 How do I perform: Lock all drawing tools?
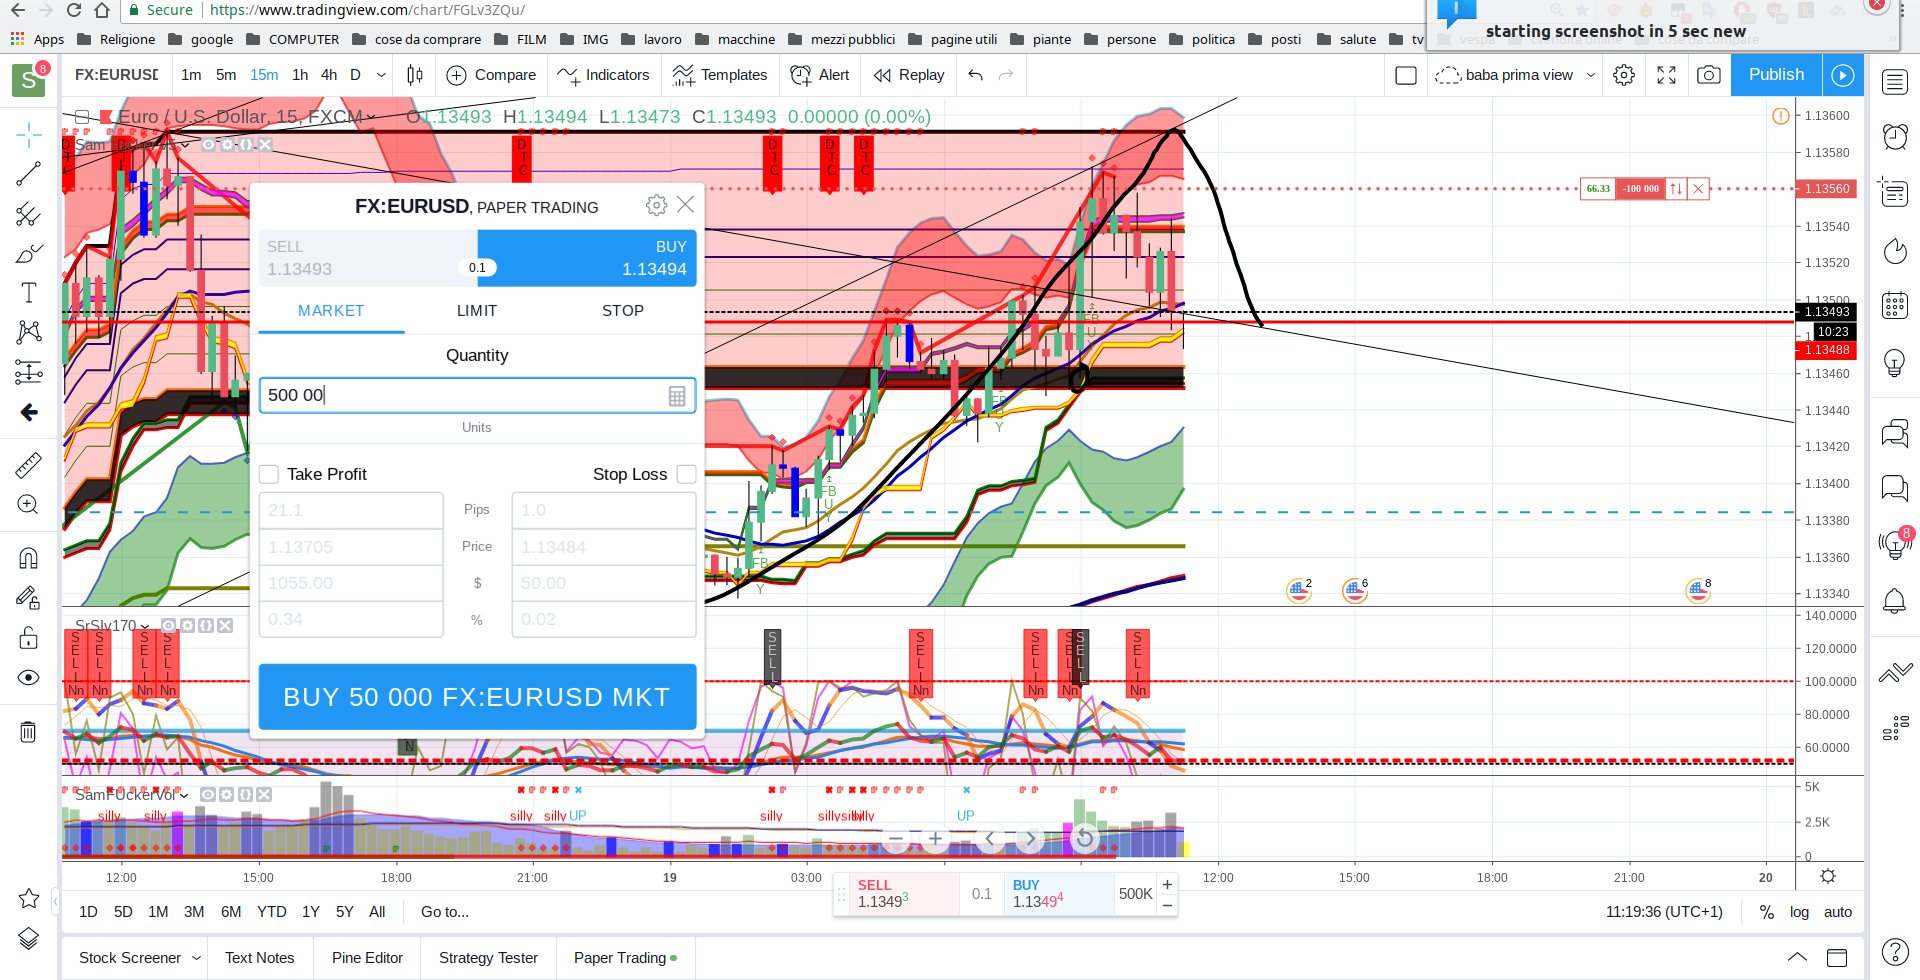point(28,638)
